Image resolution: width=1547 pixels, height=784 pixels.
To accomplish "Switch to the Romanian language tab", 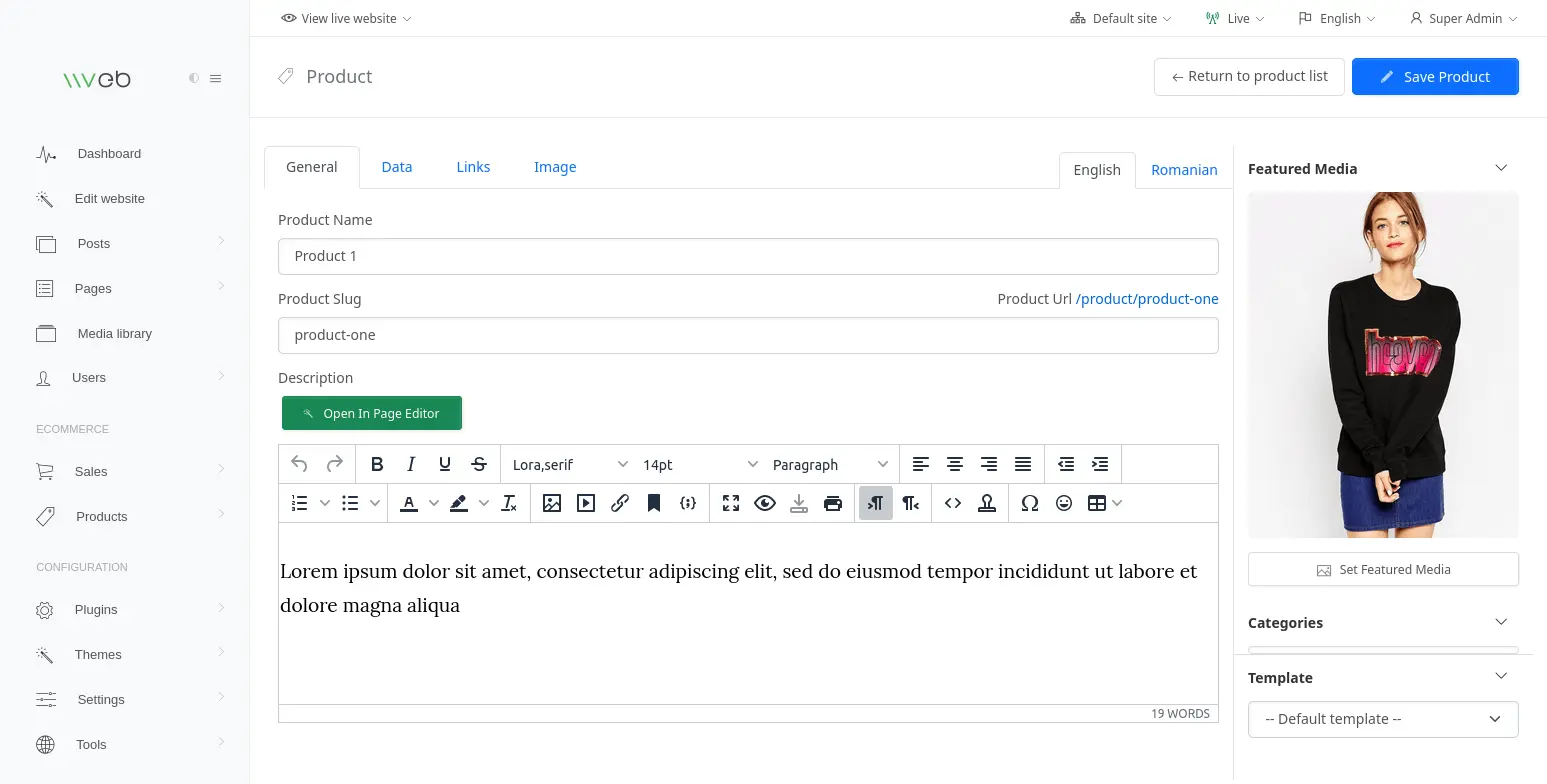I will point(1184,170).
